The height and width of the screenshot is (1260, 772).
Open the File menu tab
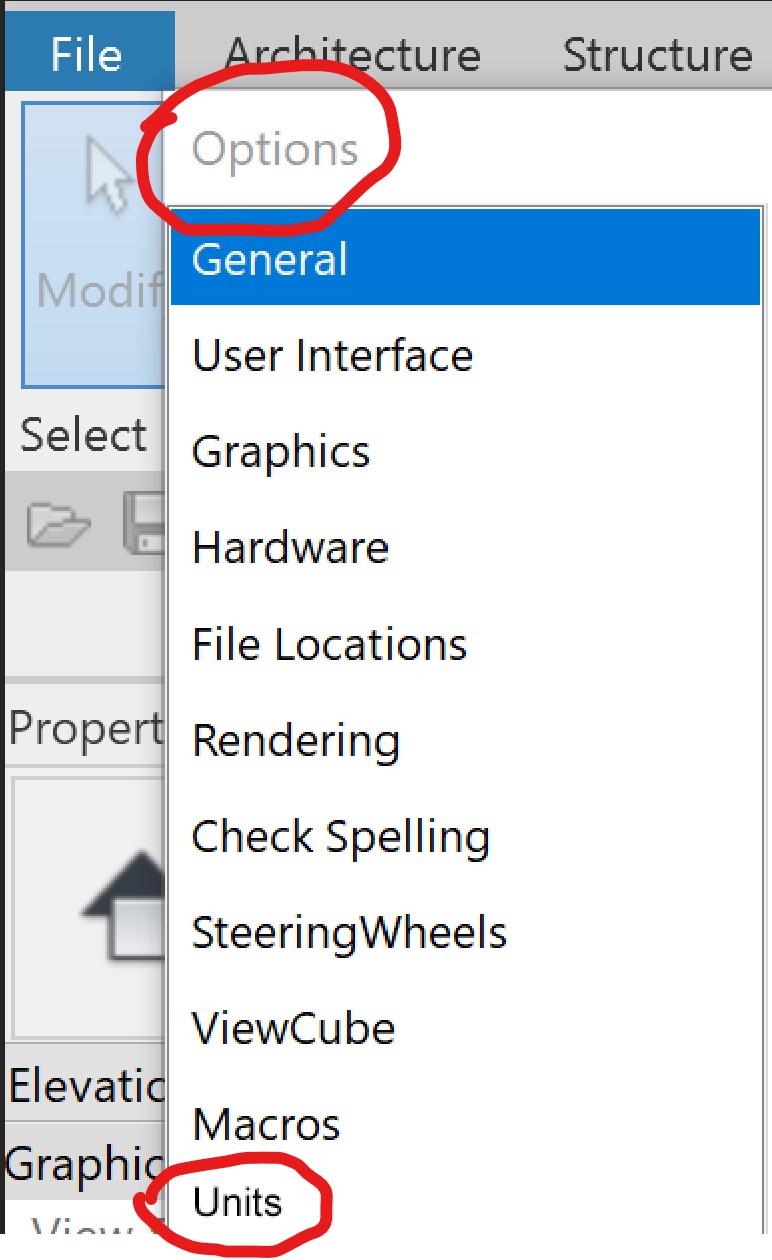pyautogui.click(x=86, y=55)
